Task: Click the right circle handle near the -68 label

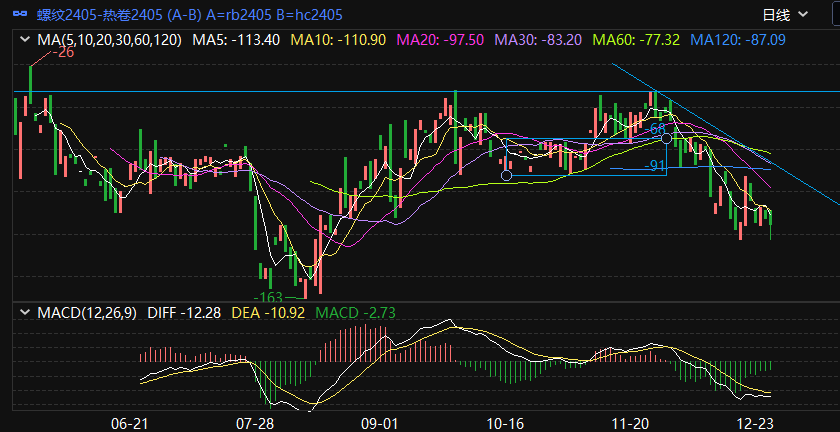Action: [667, 139]
